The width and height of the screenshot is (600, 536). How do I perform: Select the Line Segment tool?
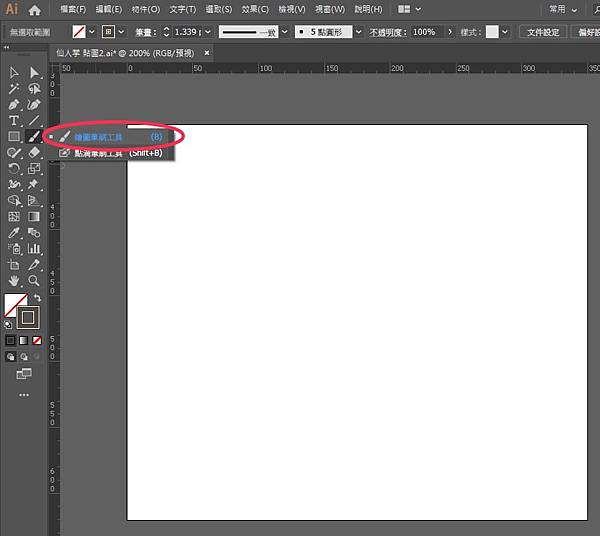point(34,121)
